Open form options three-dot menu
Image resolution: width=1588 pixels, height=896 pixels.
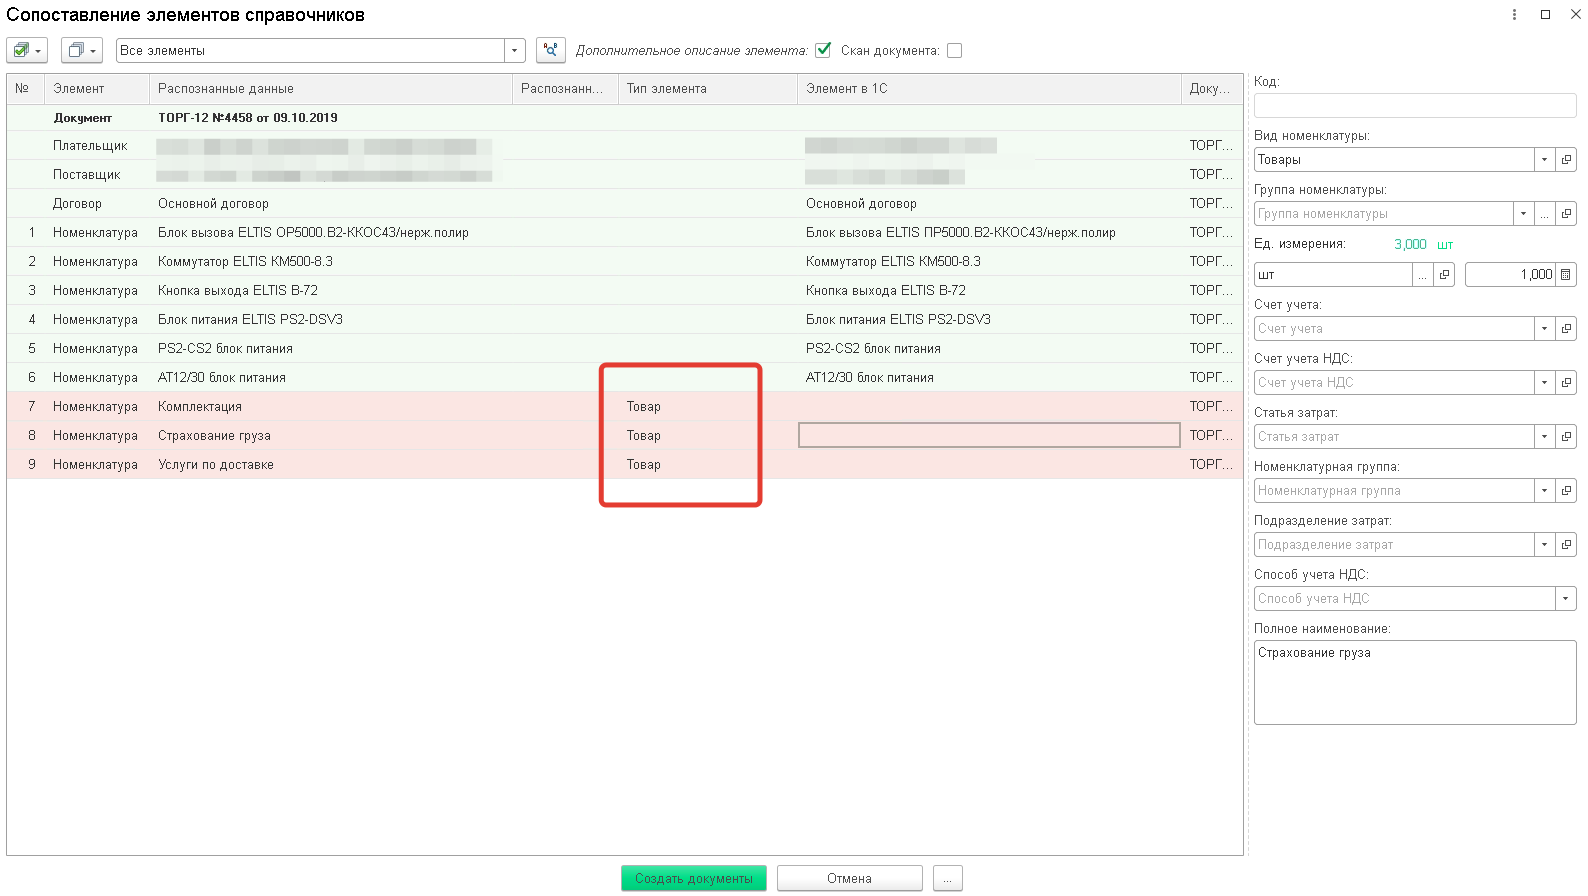point(1514,14)
